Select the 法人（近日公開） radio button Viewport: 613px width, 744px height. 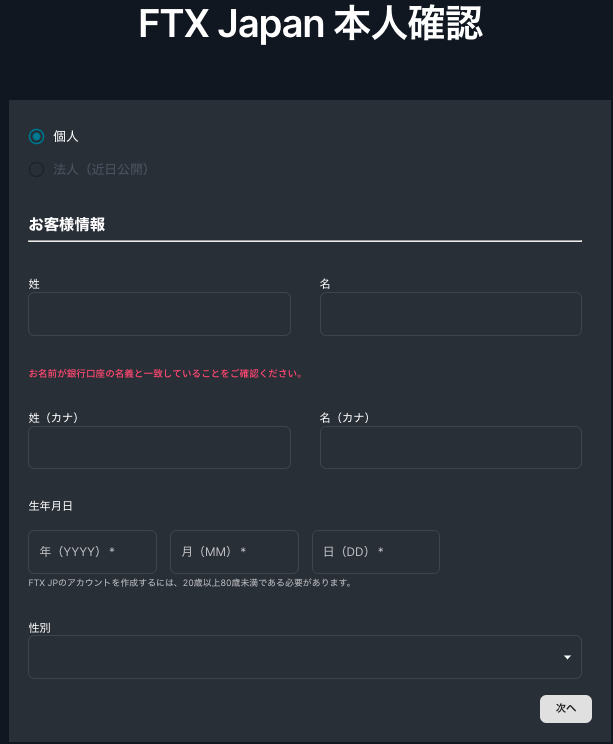pos(37,170)
